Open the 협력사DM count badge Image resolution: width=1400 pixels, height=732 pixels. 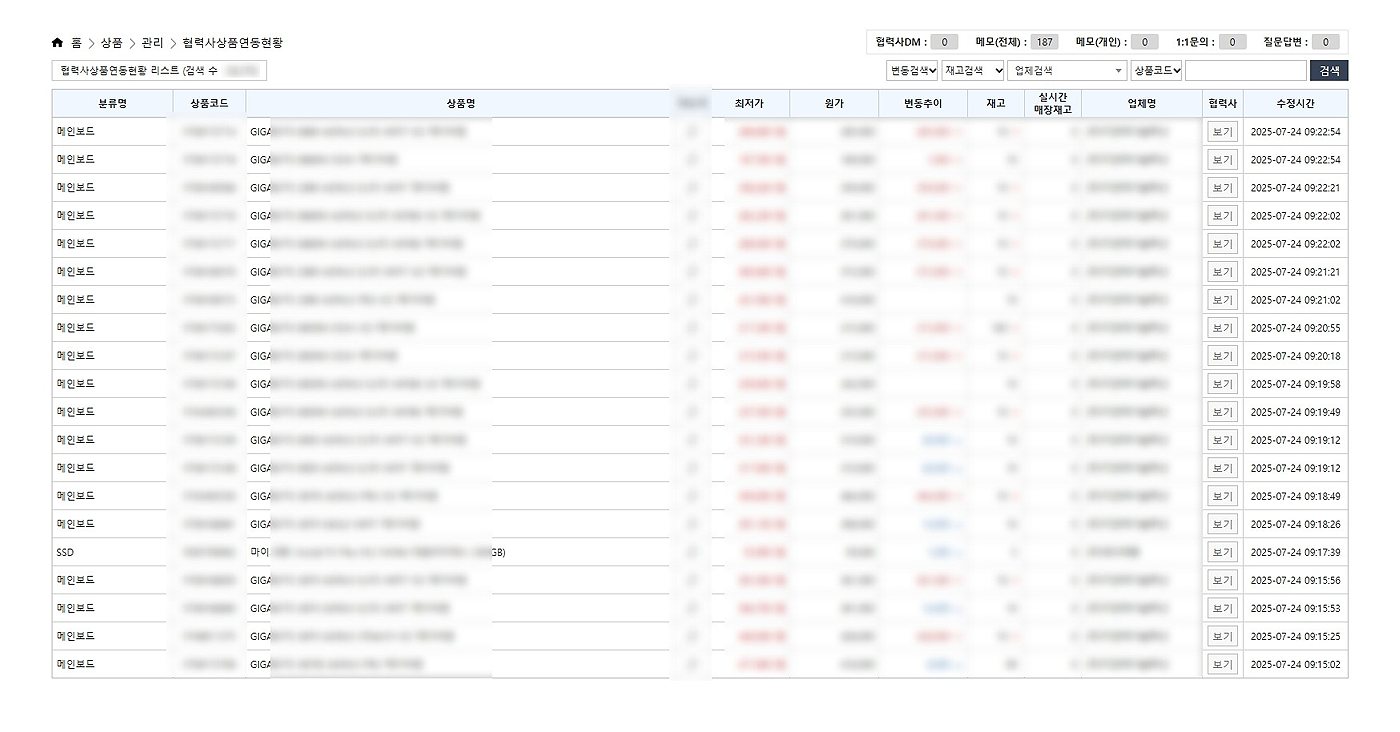pyautogui.click(x=943, y=42)
